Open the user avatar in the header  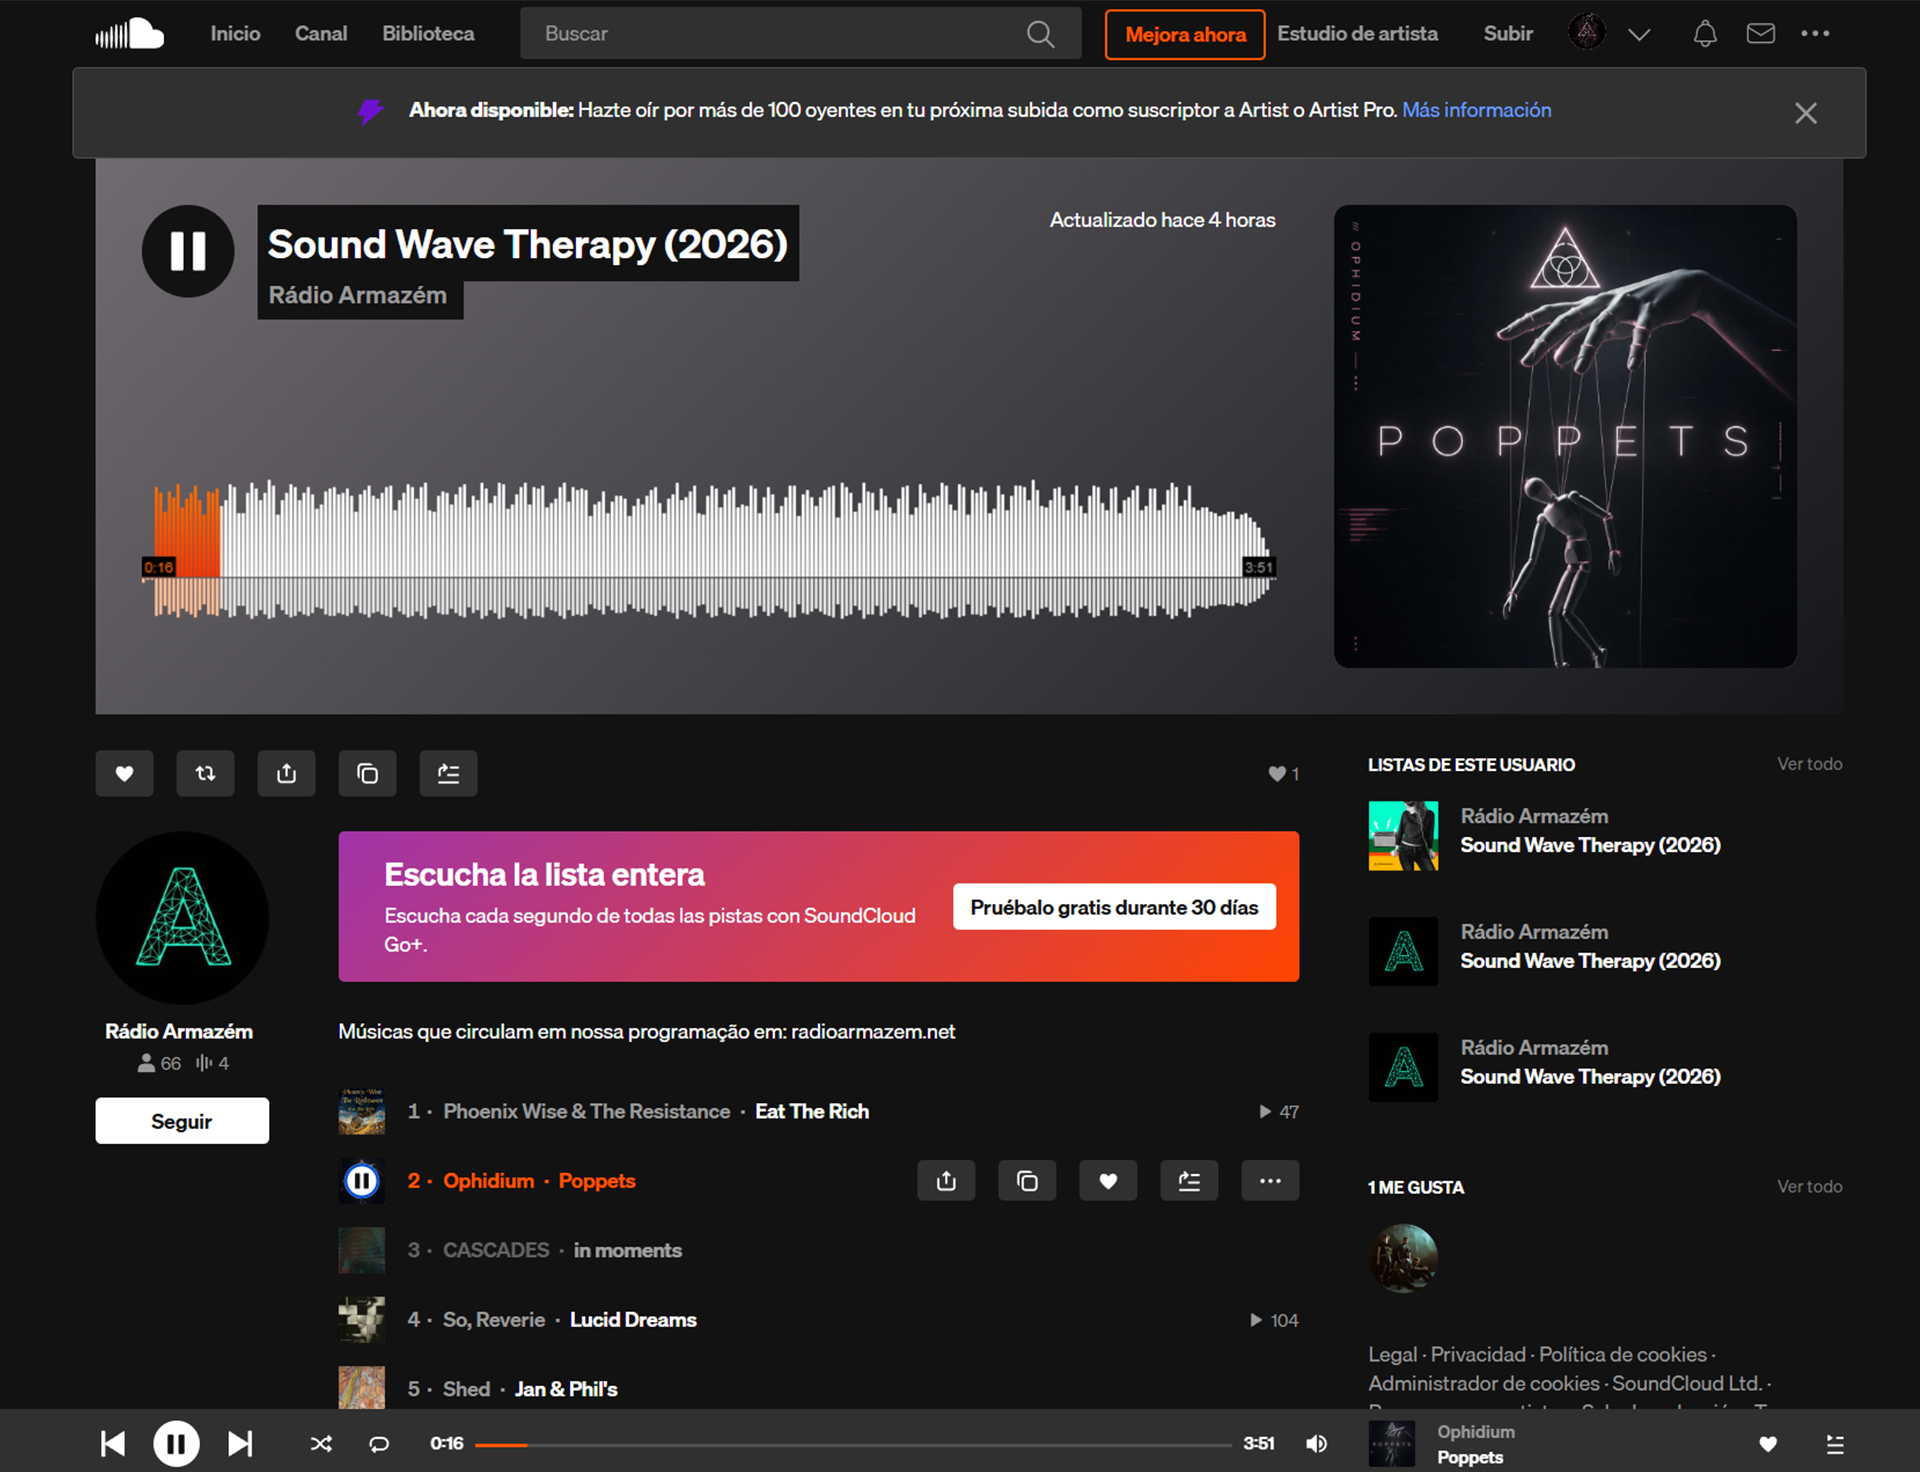(x=1587, y=33)
